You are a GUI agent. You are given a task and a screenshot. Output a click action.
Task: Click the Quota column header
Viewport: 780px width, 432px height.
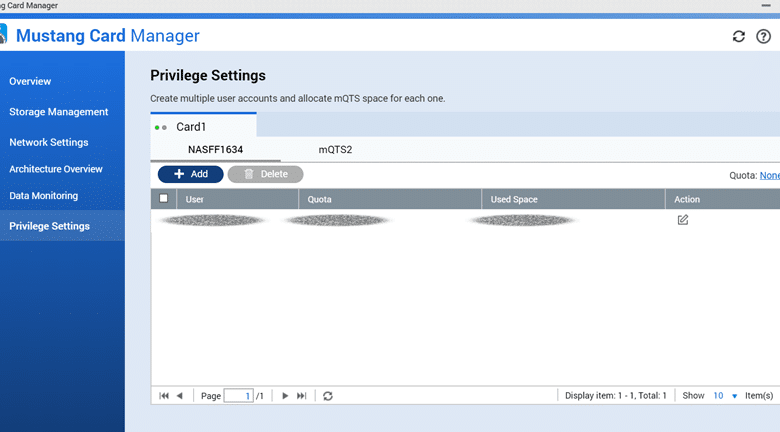coord(390,199)
